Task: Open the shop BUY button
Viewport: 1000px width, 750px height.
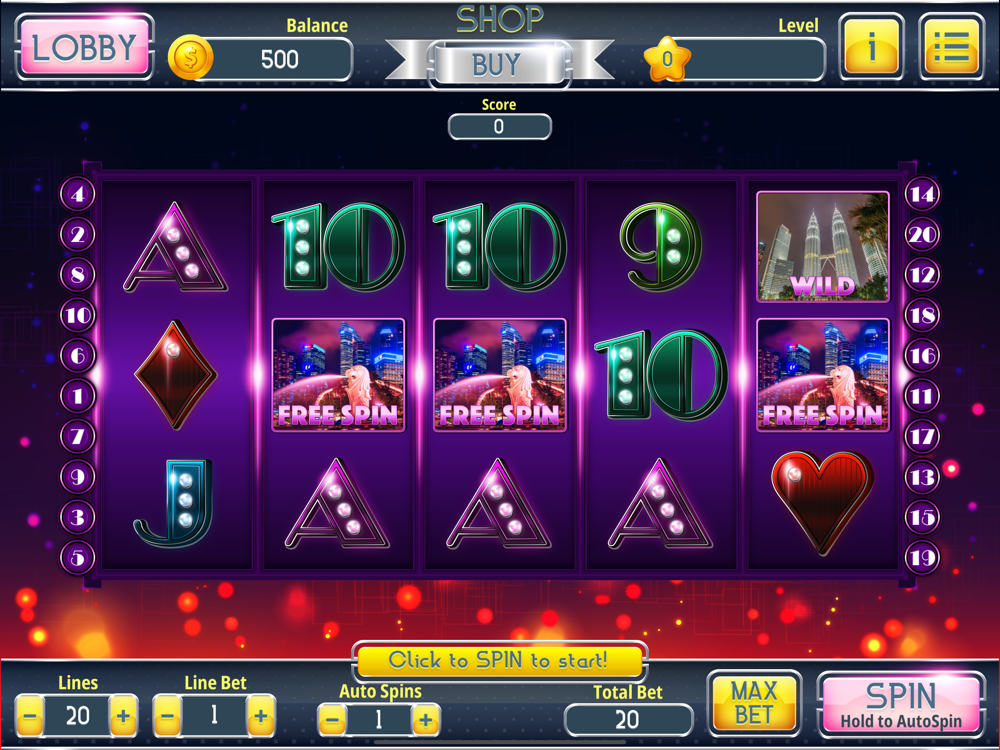Action: (x=499, y=64)
